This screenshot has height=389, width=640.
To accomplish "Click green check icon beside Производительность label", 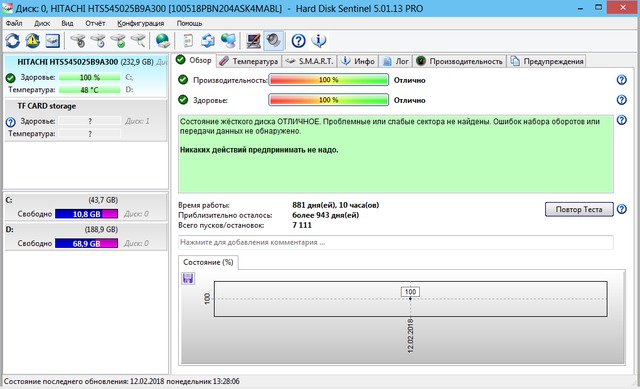I will pos(183,80).
